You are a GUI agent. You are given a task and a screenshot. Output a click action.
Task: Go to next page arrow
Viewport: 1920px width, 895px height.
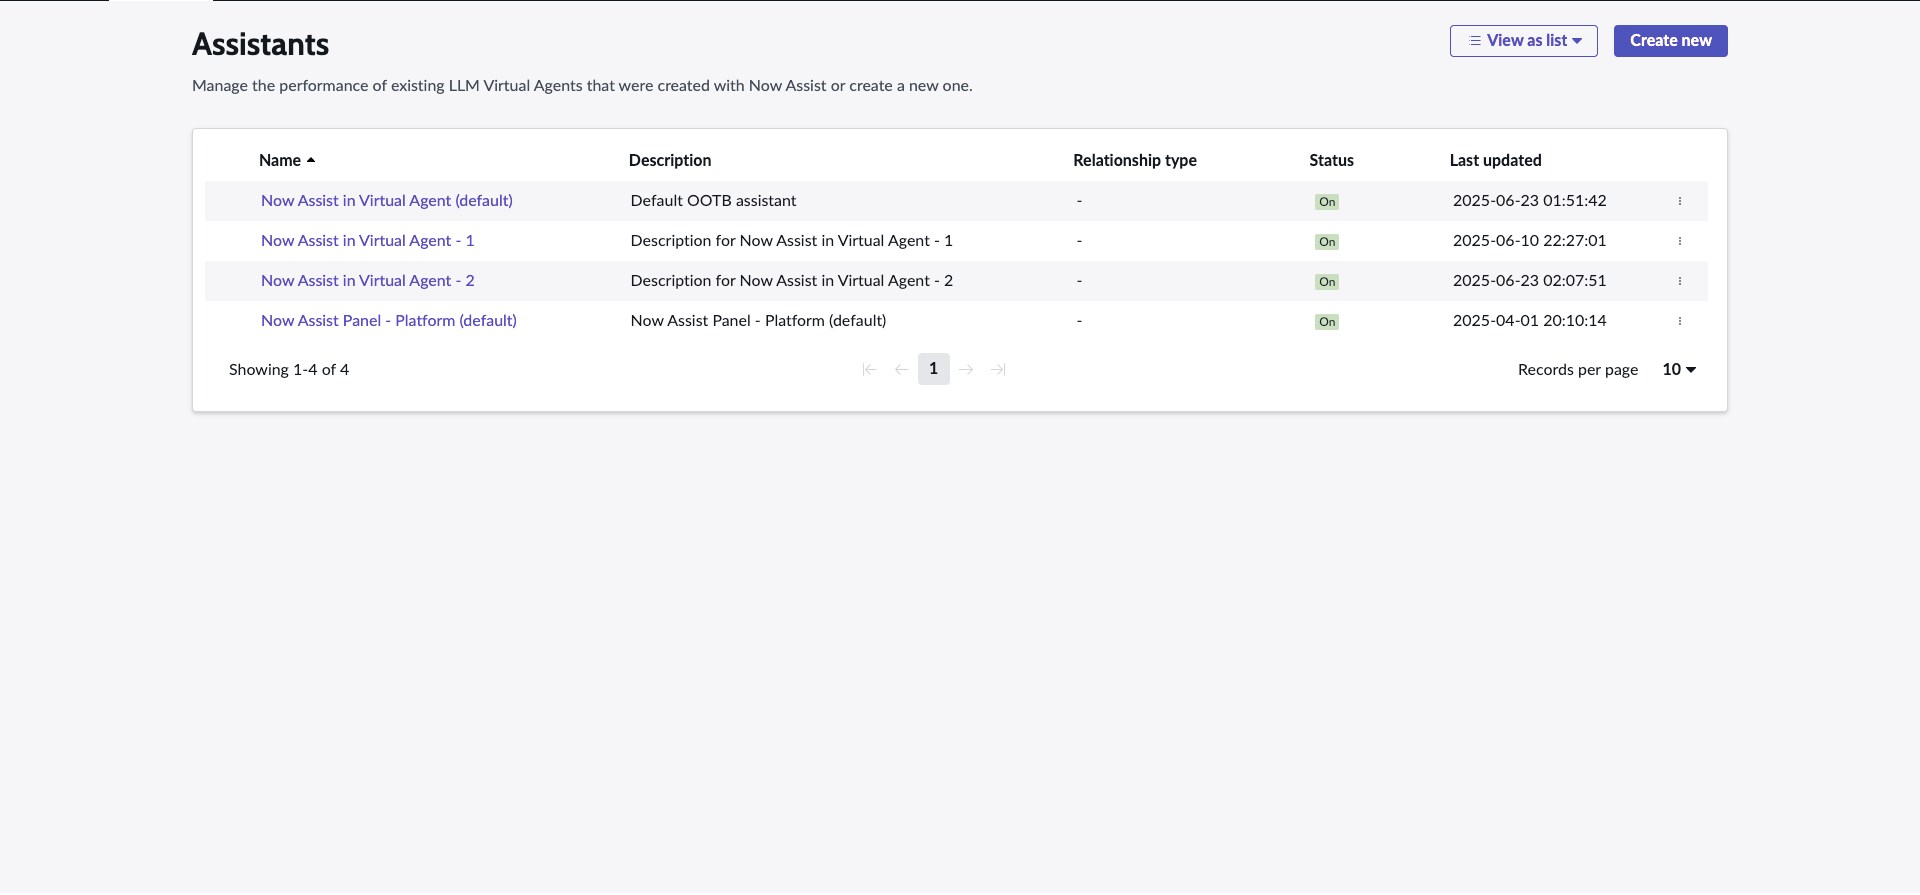point(966,370)
